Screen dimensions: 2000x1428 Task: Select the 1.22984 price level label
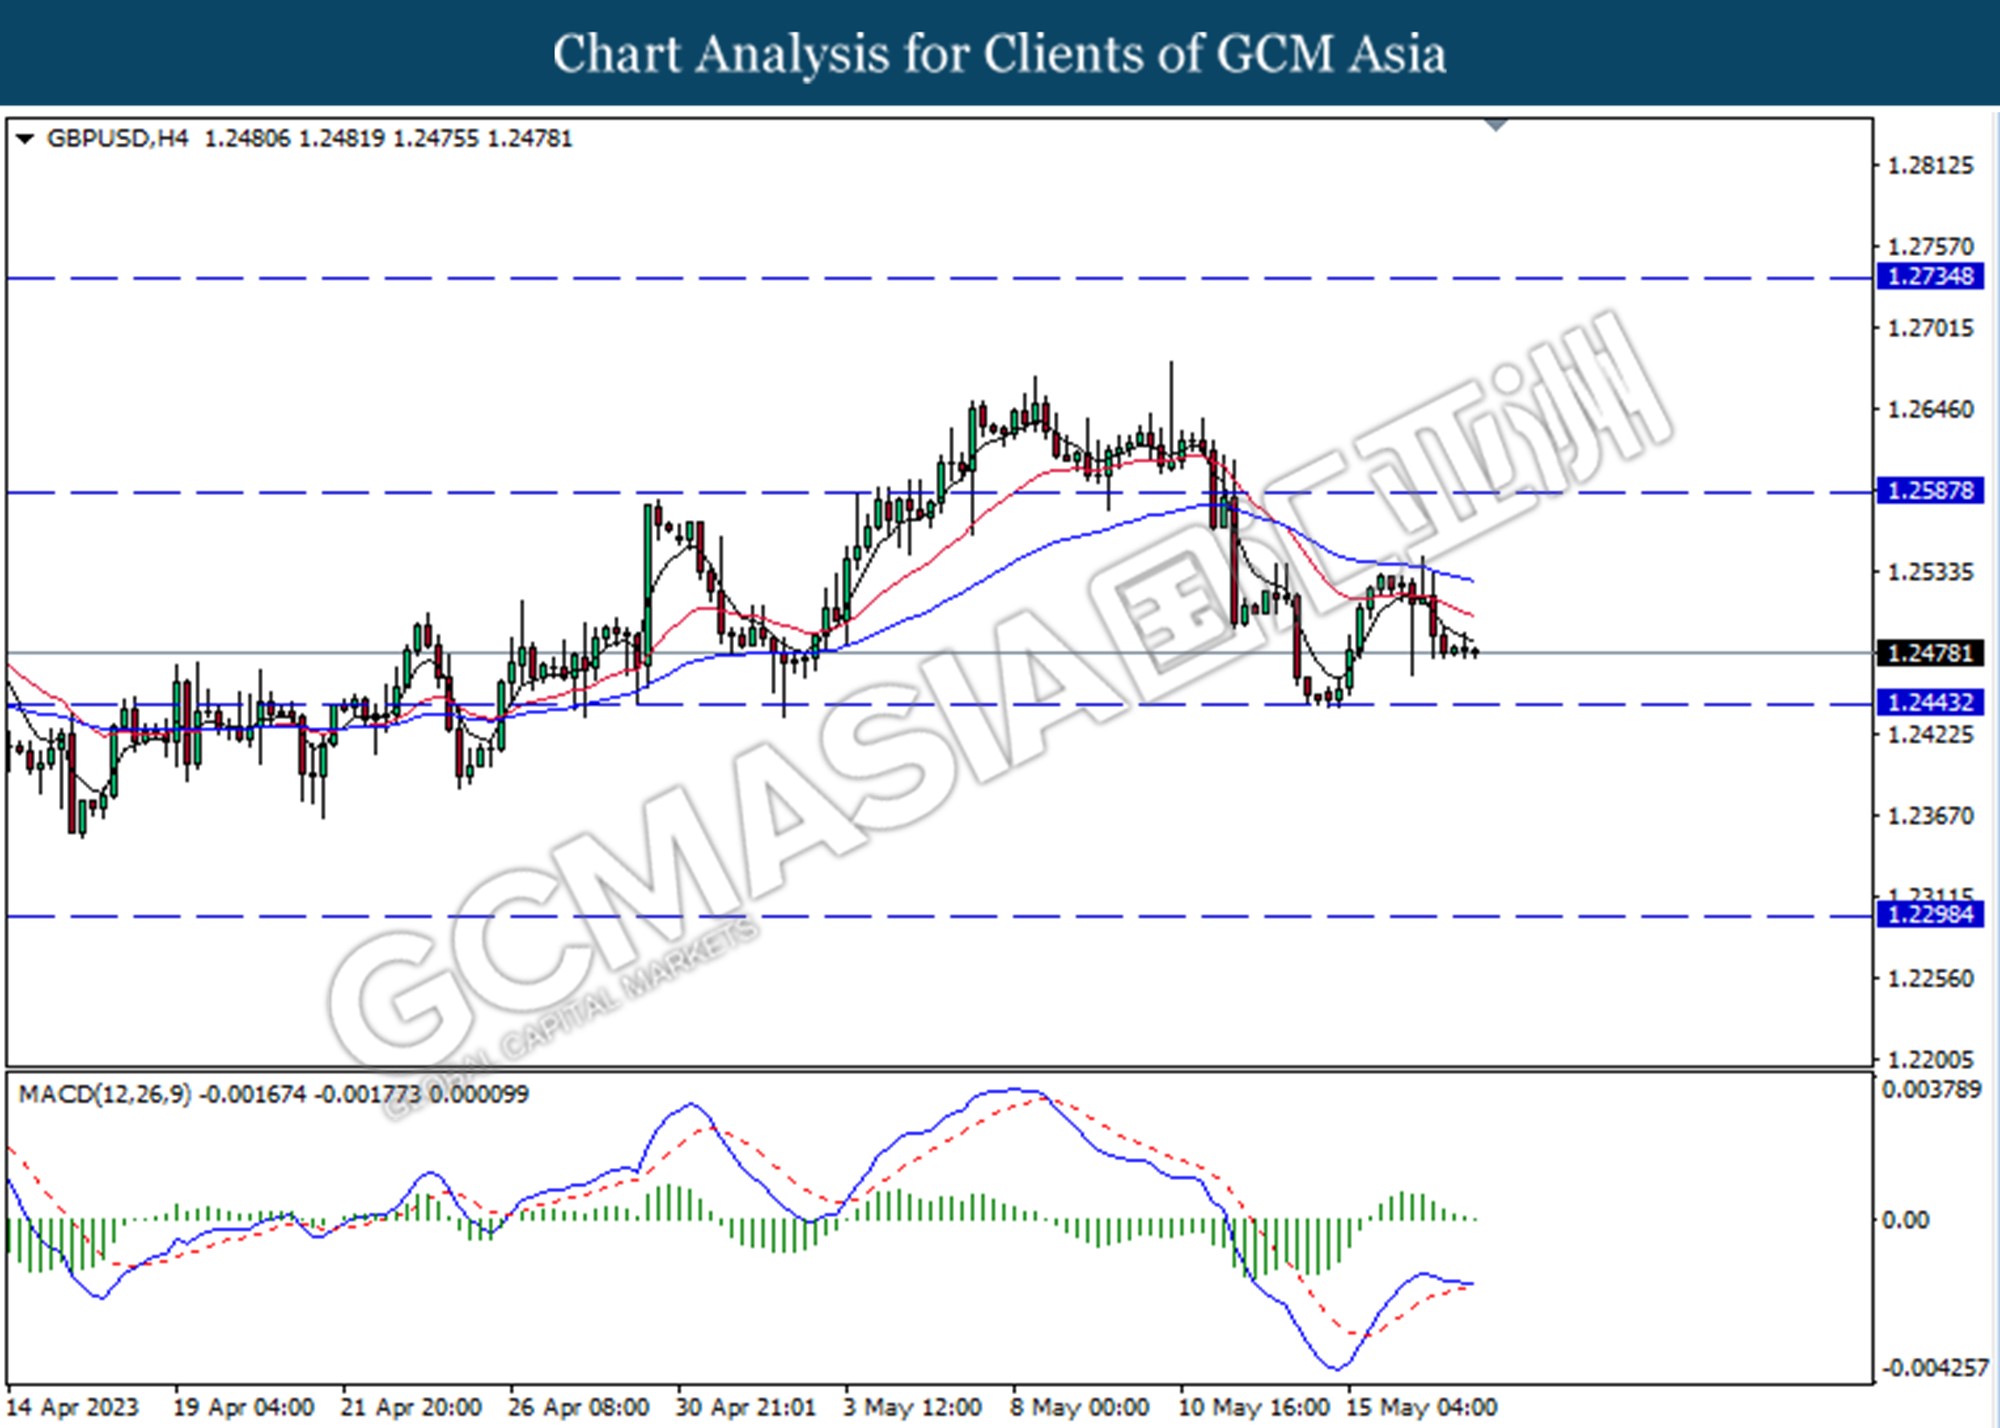click(1930, 914)
